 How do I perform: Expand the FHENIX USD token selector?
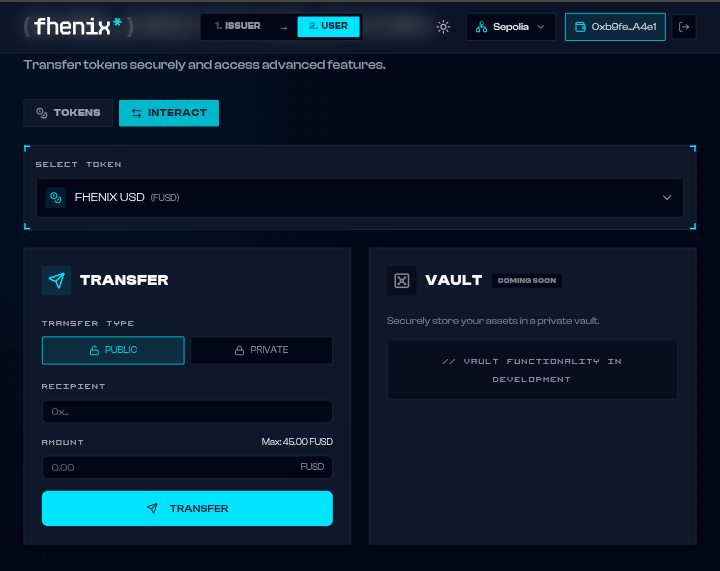click(360, 198)
